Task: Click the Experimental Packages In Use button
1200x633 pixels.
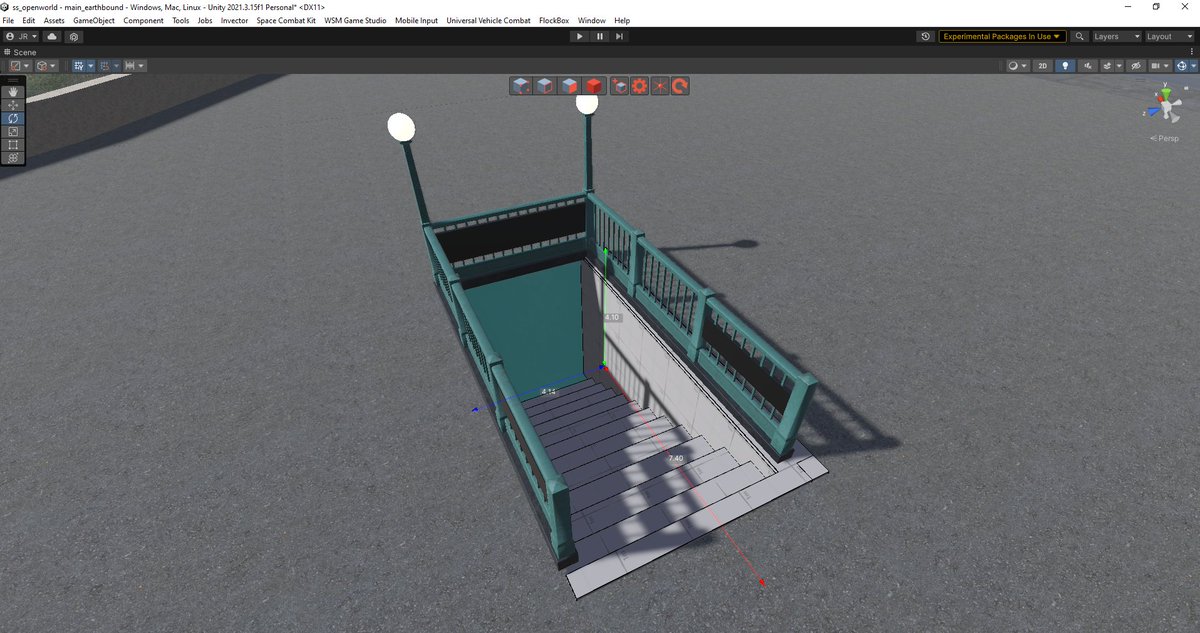Action: [x=1003, y=36]
